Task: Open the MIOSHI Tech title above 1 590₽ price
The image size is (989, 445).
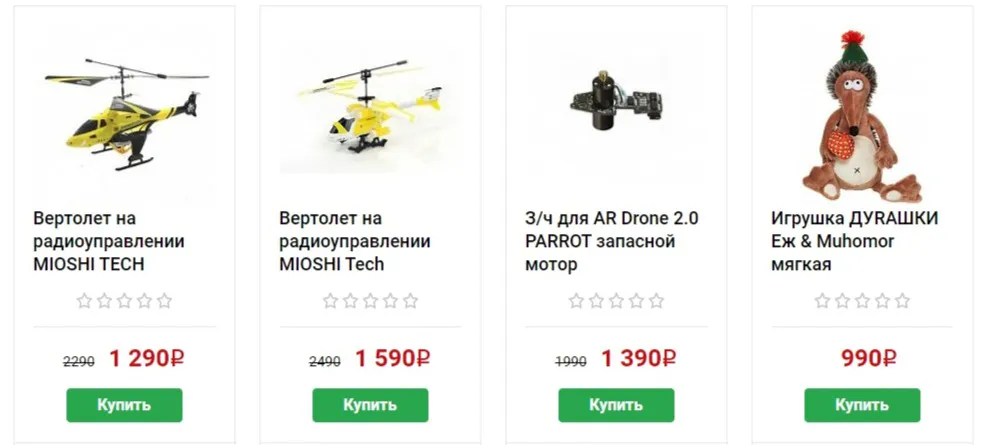Action: click(354, 241)
